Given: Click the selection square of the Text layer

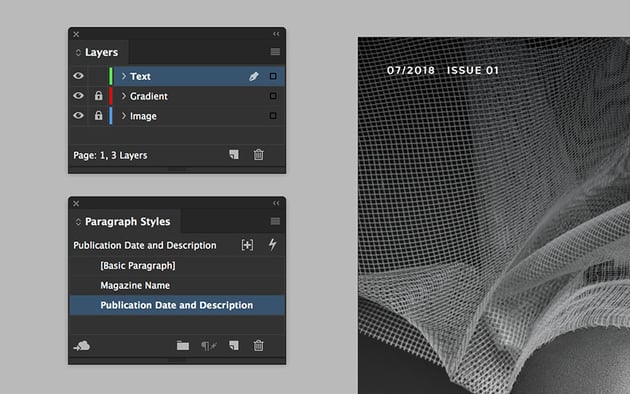Looking at the screenshot, I should (x=273, y=76).
